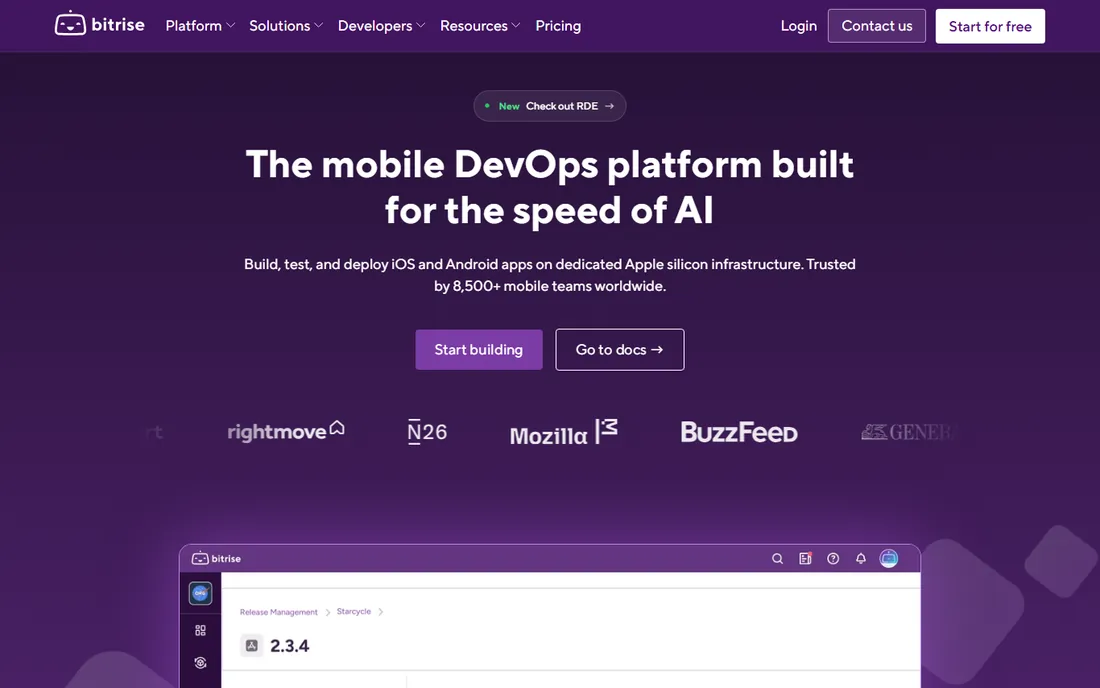The height and width of the screenshot is (688, 1100).
Task: Click the Release Management breadcrumb
Action: point(279,612)
